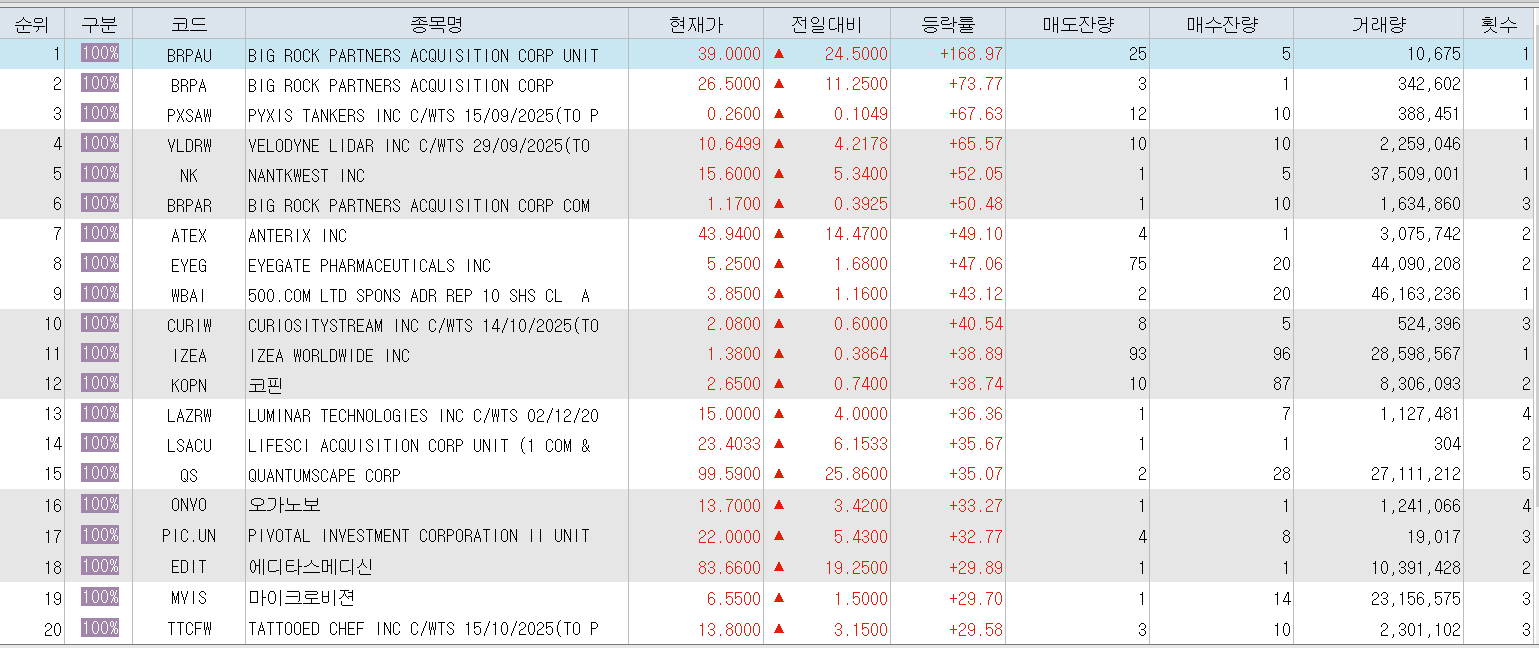Select the ONVO ticker code

[190, 506]
